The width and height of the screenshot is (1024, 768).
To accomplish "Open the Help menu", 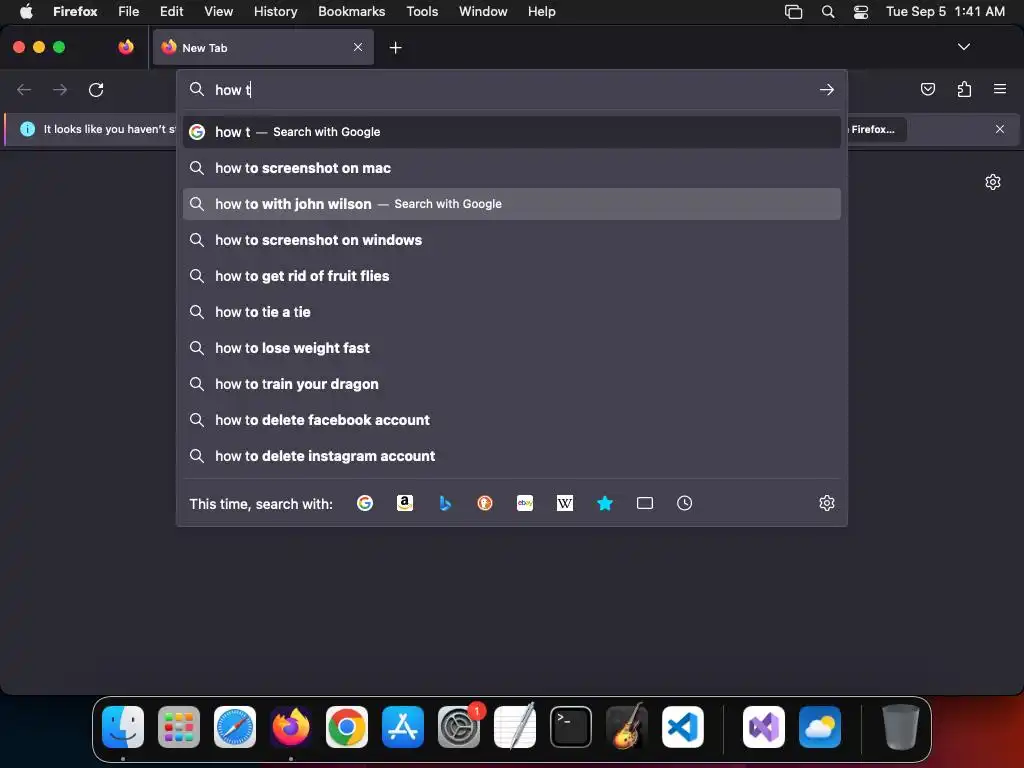I will [x=541, y=11].
